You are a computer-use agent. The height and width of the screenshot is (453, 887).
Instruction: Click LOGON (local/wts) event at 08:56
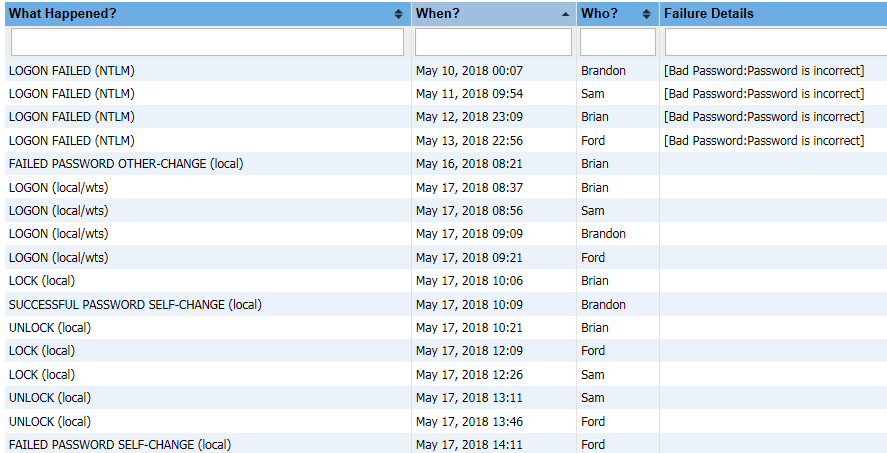[x=58, y=211]
